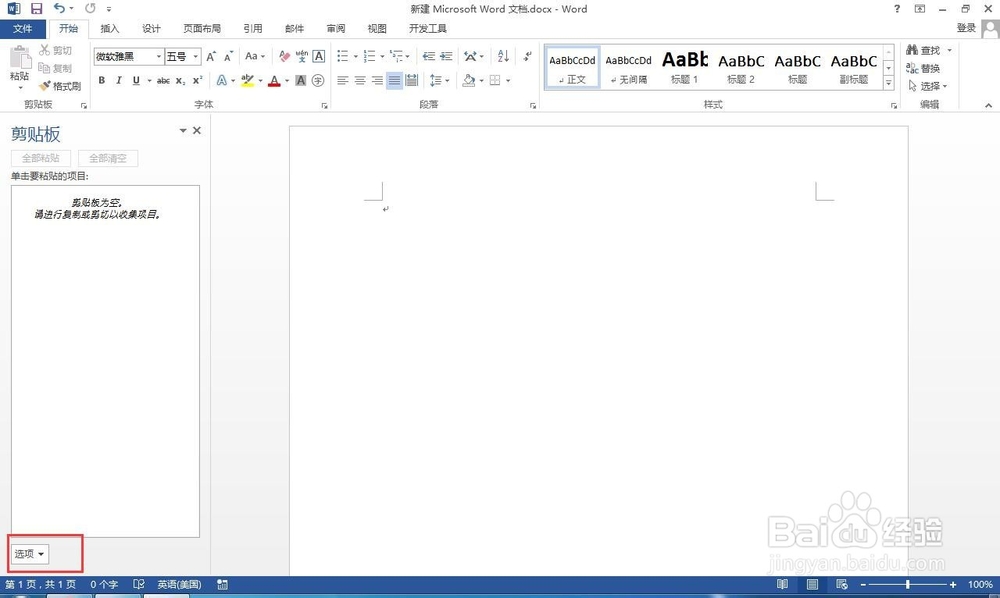Viewport: 1000px width, 598px height.
Task: Click the character shading icon
Action: pos(301,80)
